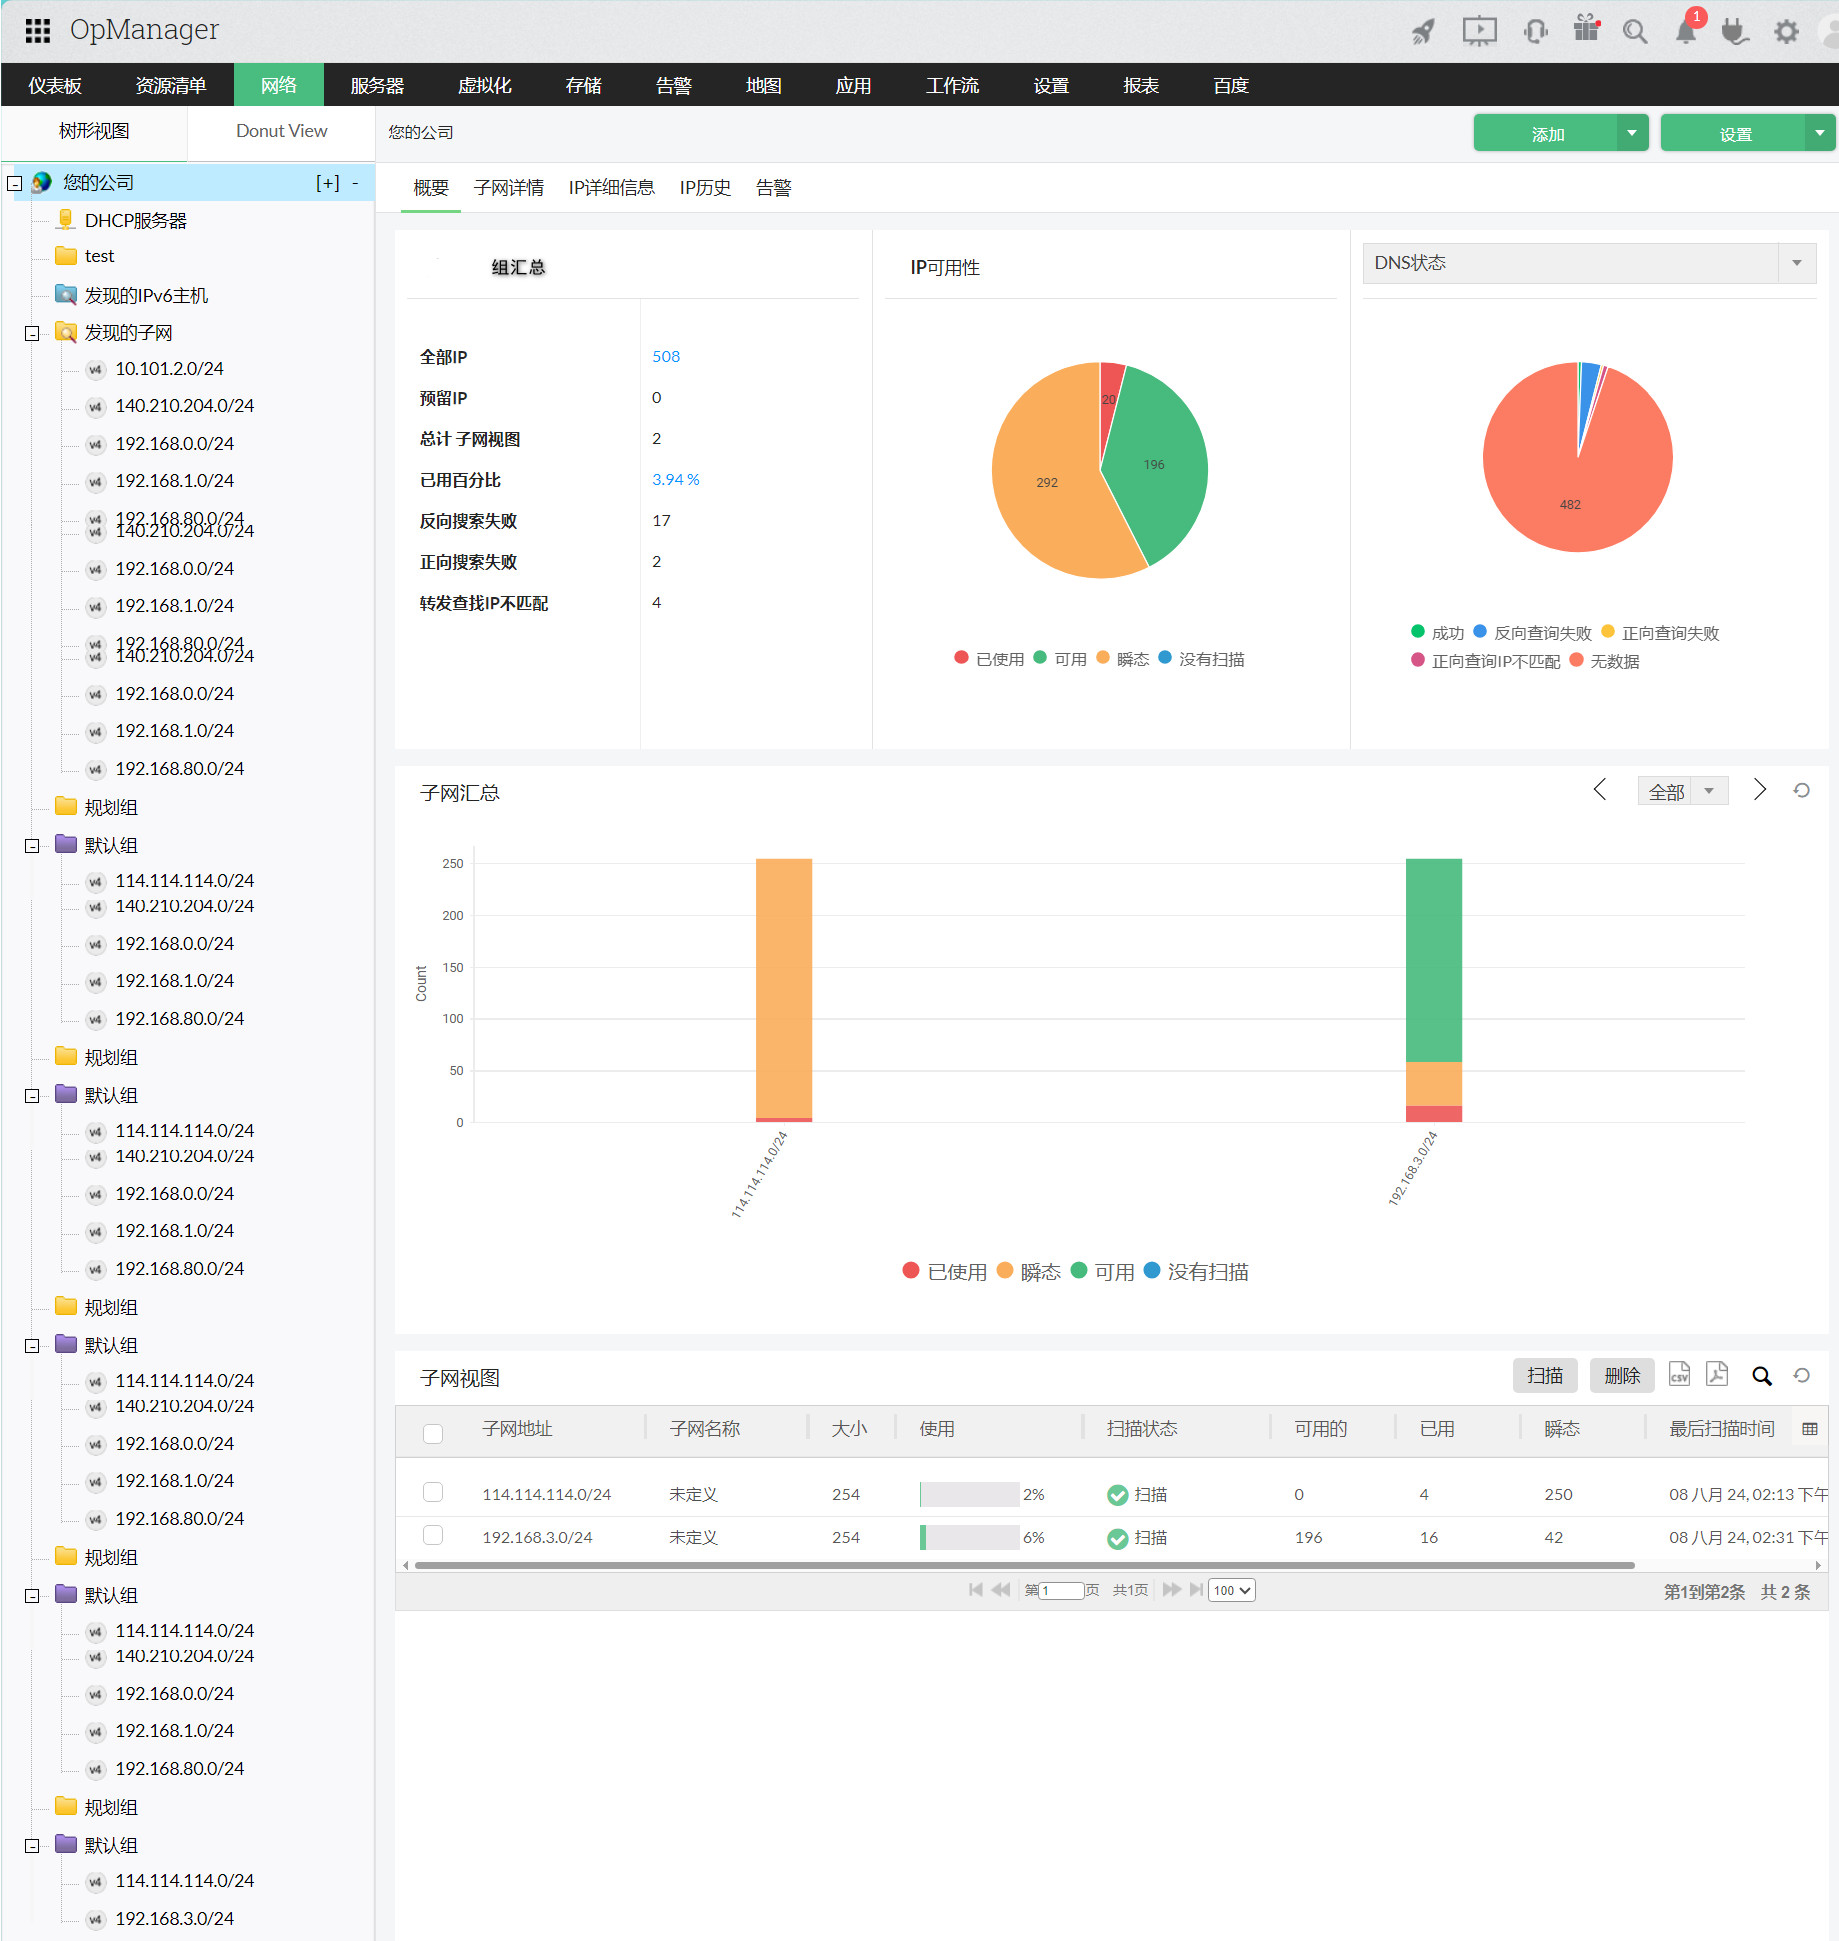Viewport: 1839px width, 1941px height.
Task: Click the rocket quick-launch icon
Action: point(1423,31)
